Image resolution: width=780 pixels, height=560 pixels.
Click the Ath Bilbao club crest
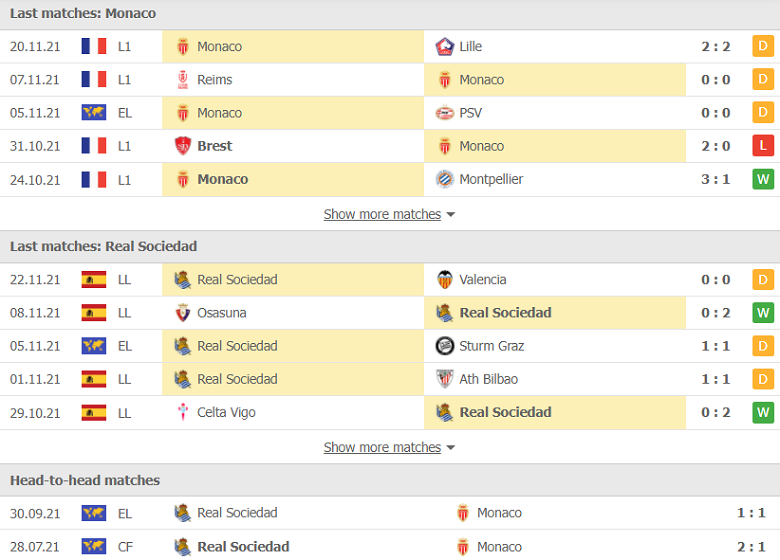click(444, 379)
